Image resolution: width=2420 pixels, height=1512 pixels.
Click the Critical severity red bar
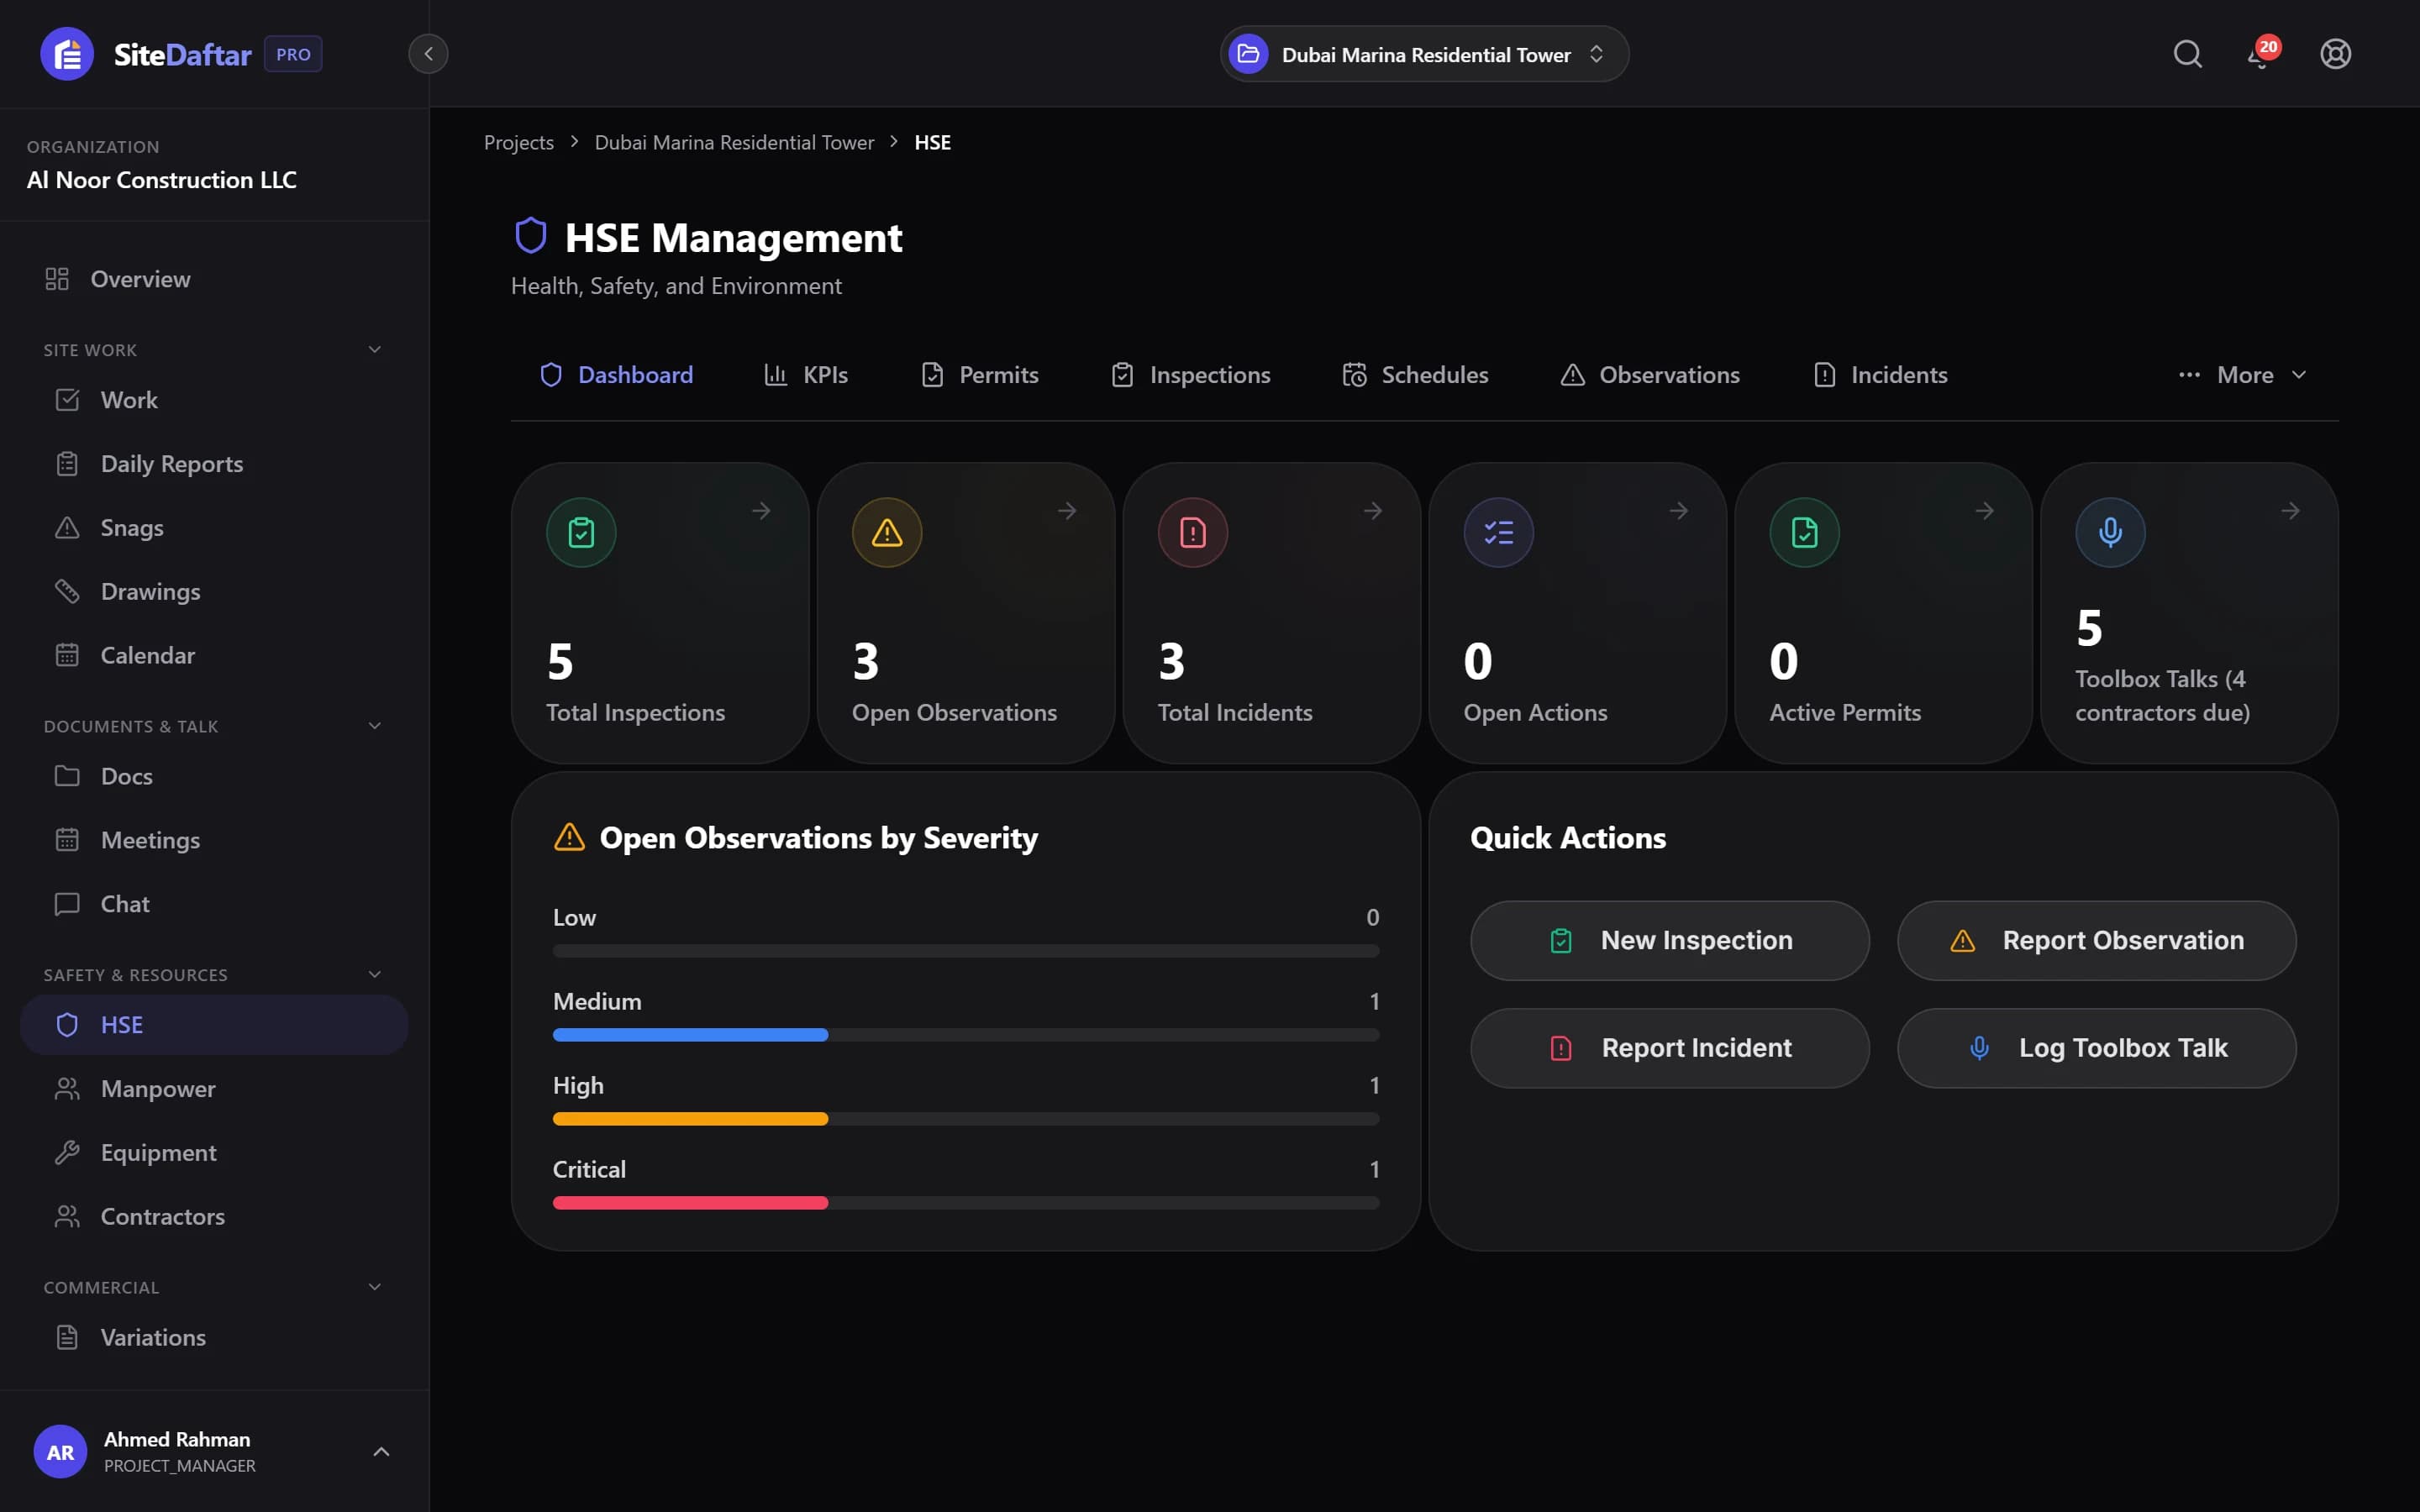tap(690, 1203)
